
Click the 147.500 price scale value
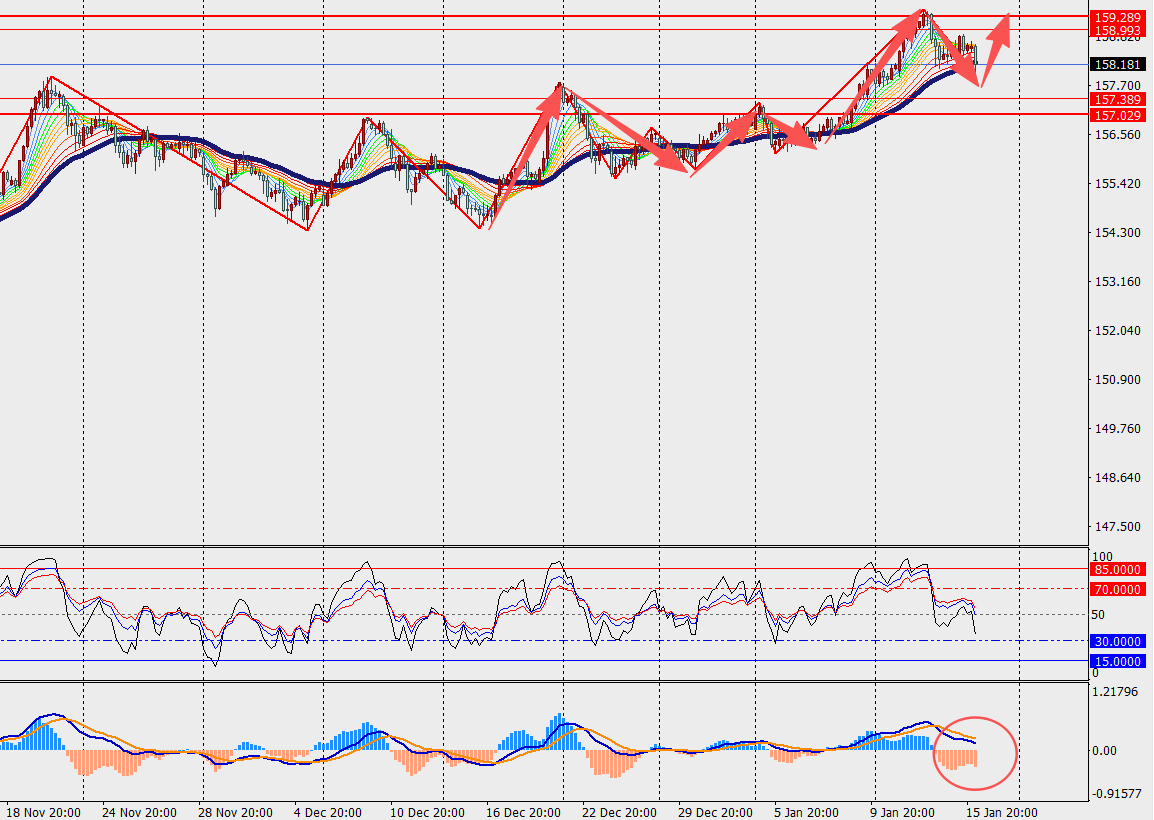click(x=1117, y=527)
